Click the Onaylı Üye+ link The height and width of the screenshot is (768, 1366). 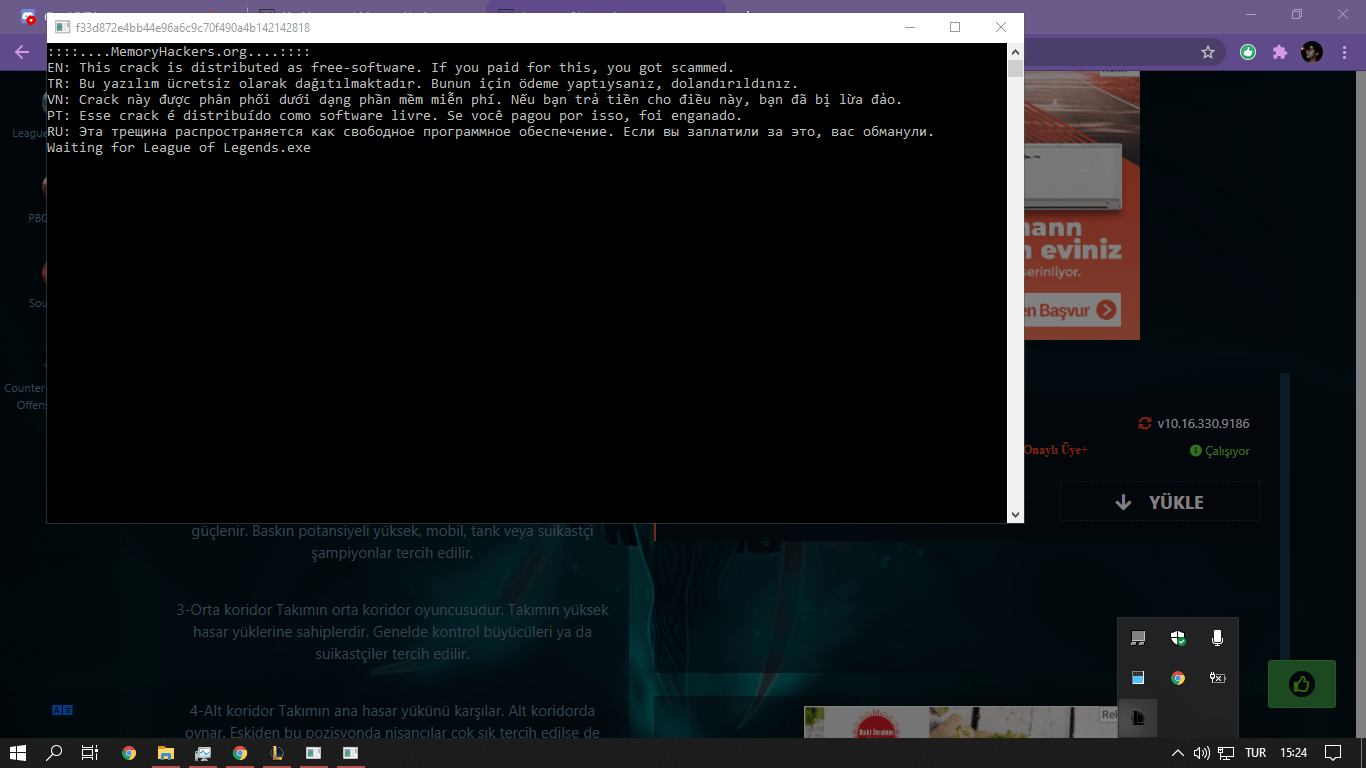[1055, 450]
